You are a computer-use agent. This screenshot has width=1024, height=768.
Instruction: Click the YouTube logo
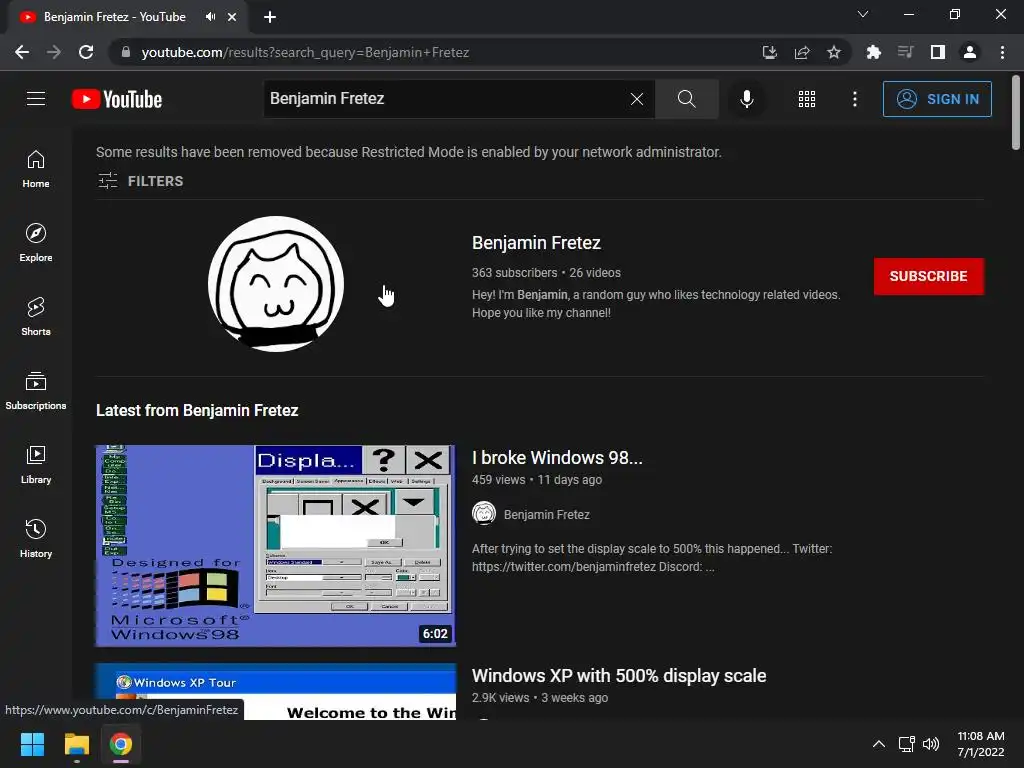(117, 99)
